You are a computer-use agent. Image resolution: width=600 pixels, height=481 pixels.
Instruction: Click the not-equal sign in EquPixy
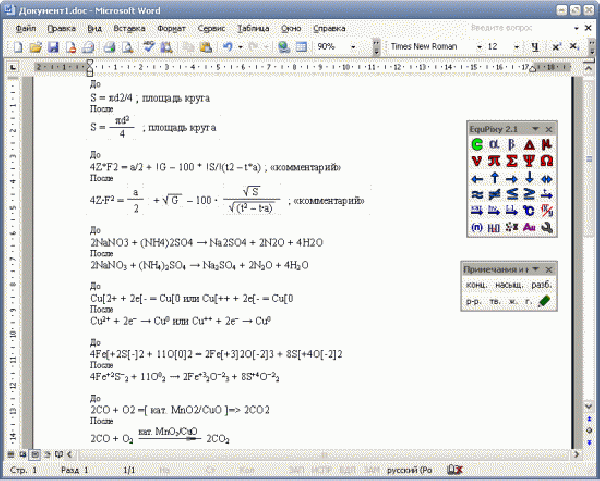494,195
